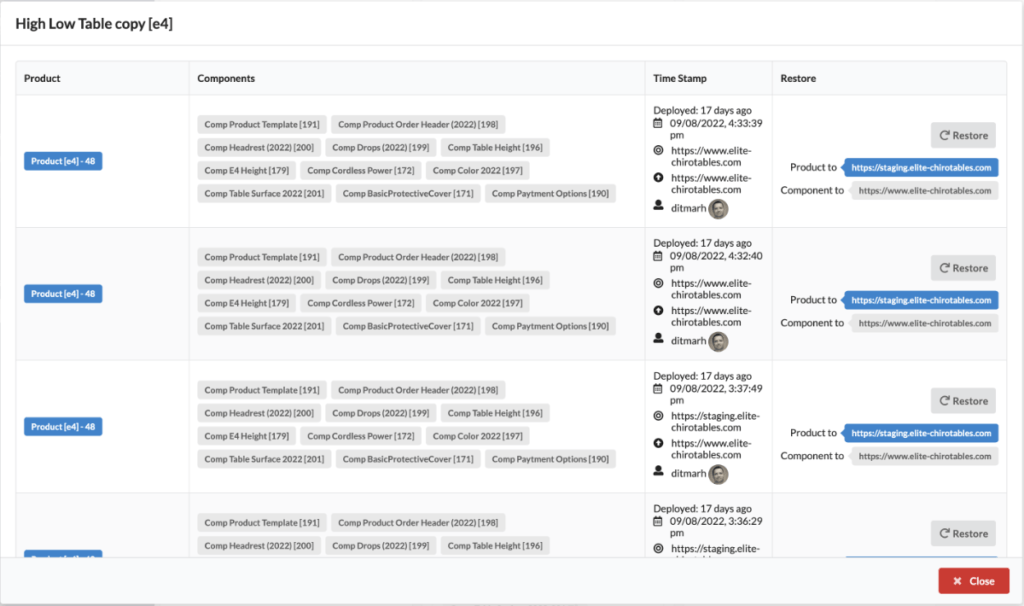
Task: Click ditmarh username in 4:32:40 pm row
Action: point(688,341)
